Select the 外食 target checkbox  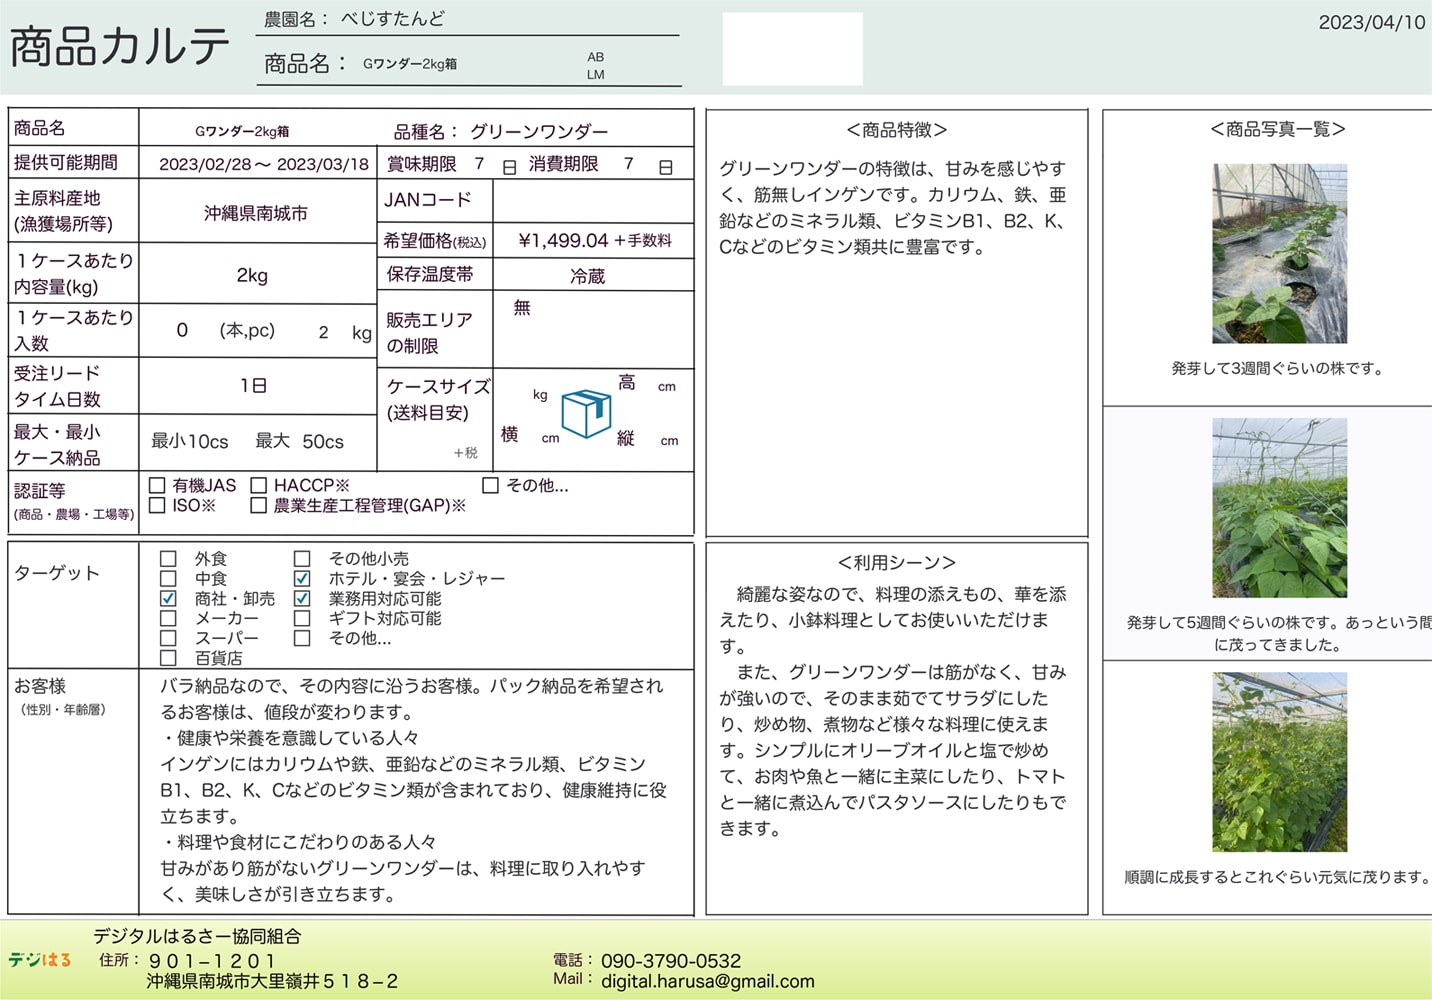[169, 559]
